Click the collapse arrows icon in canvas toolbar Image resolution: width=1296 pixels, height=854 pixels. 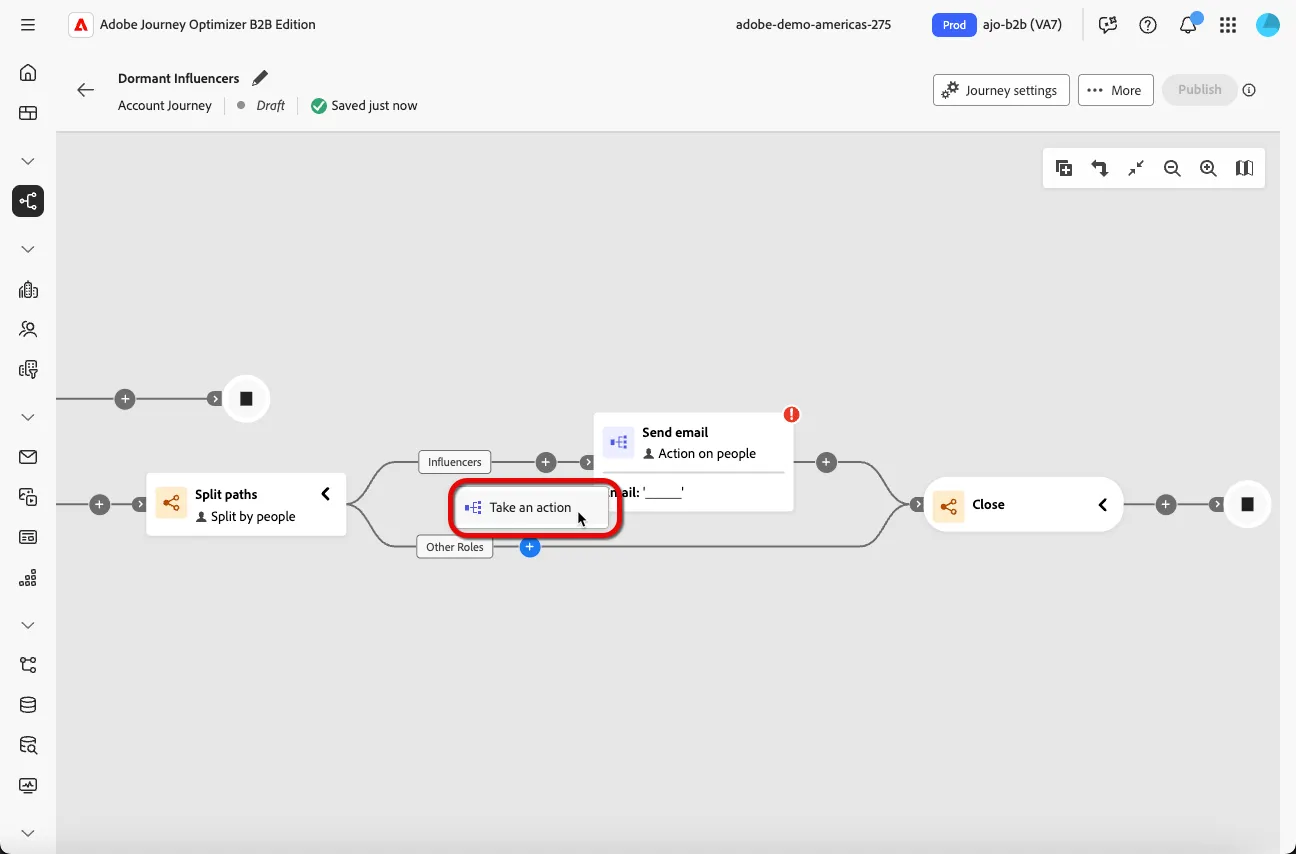click(x=1136, y=169)
